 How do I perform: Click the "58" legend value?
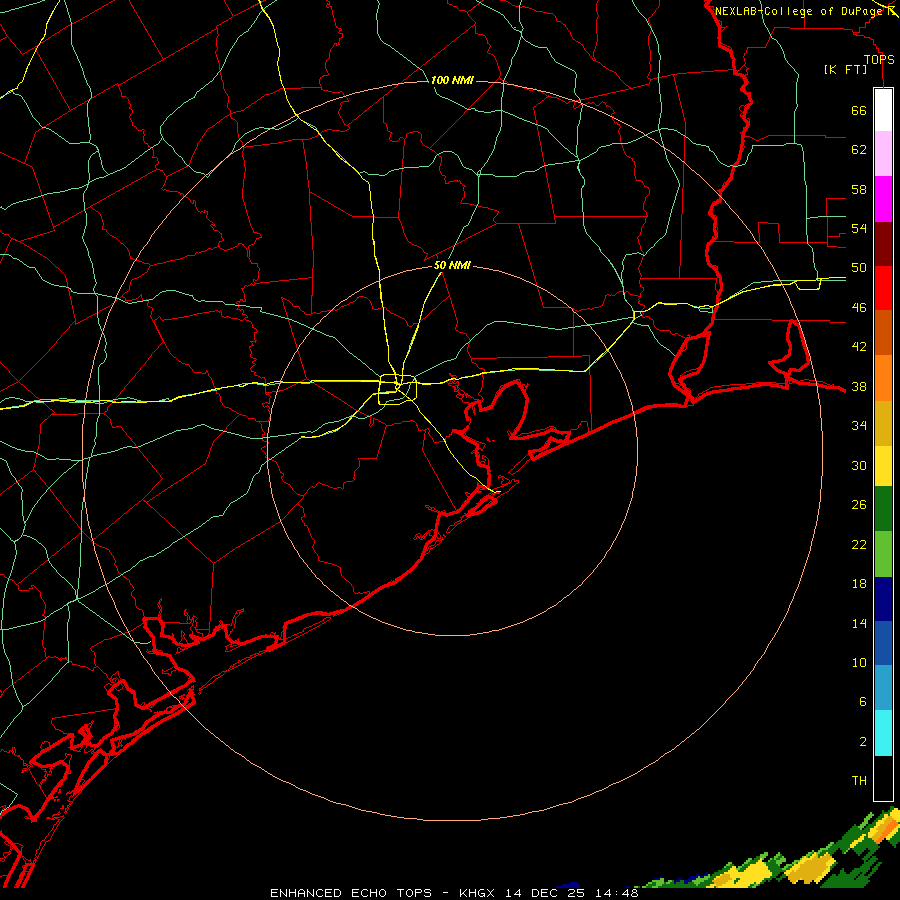pos(859,189)
